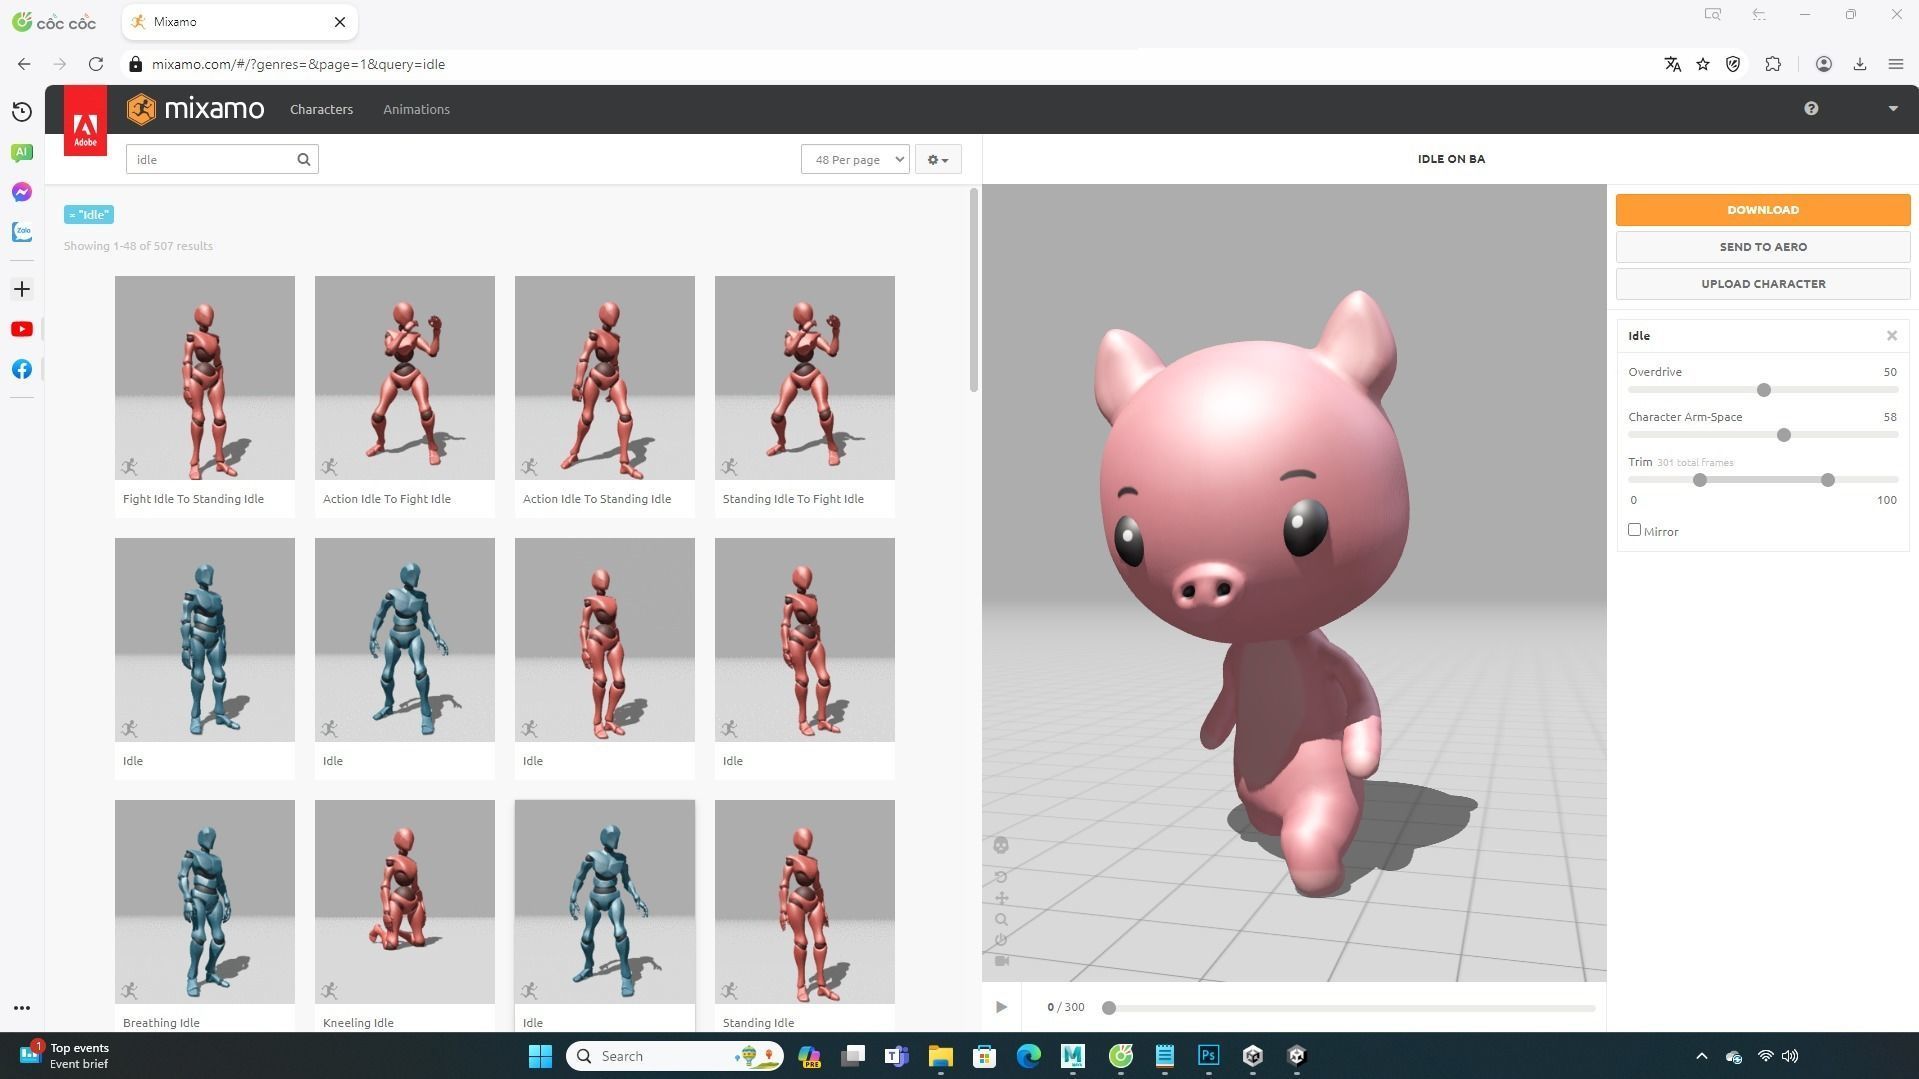Image resolution: width=1919 pixels, height=1079 pixels.
Task: Select Action Idle To Standing Idle thumbnail
Action: [x=605, y=378]
